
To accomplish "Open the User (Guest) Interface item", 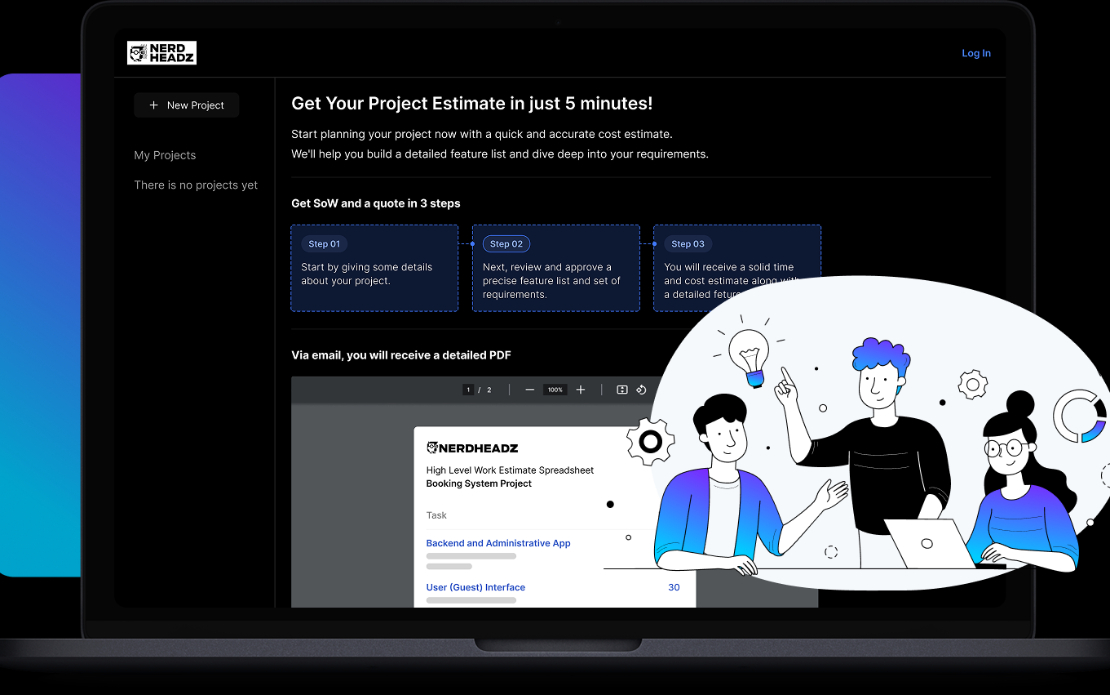I will tap(475, 587).
